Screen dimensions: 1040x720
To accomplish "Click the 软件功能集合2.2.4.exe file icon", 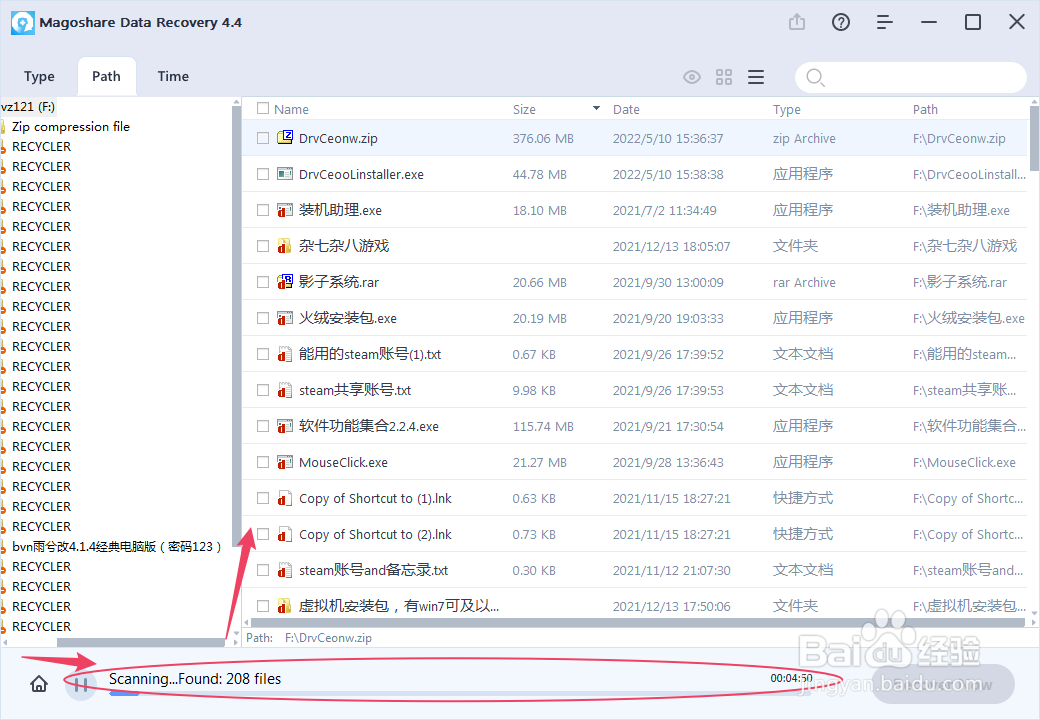I will [285, 426].
